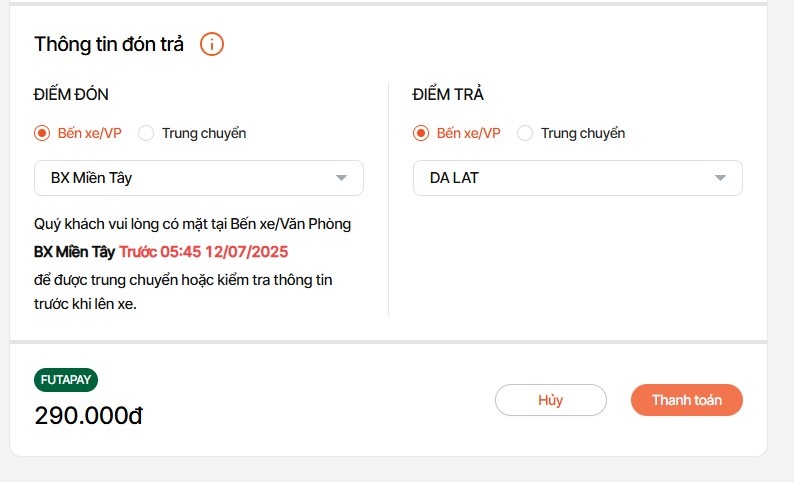Click the red Trước 05:45 12/07/2025 text

click(204, 252)
